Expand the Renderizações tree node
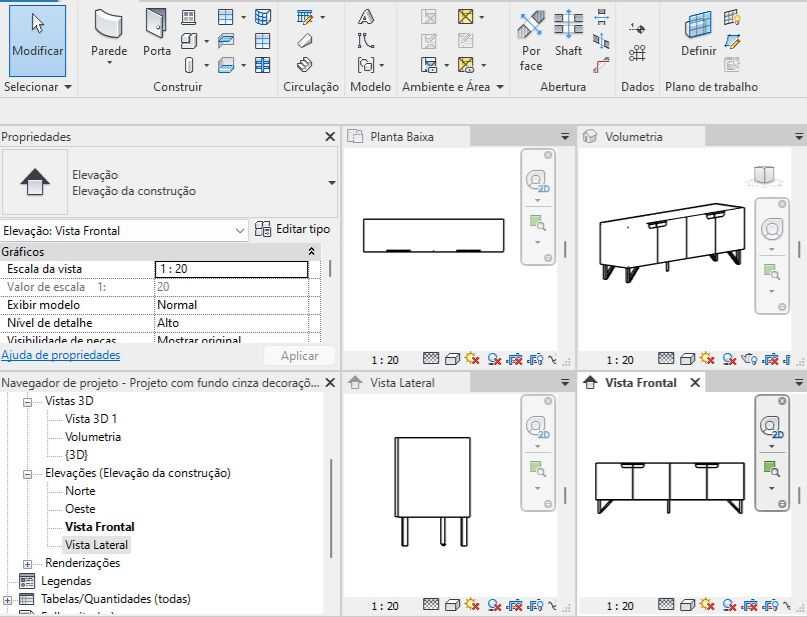The image size is (807, 617). 27,564
